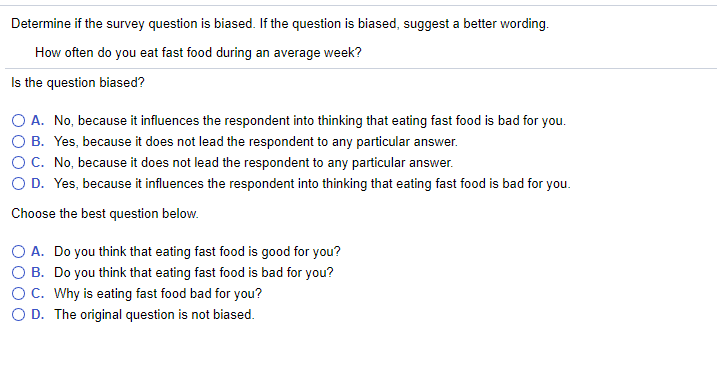Screen dimensions: 717x390
Task: Choose radio C: Why is eating fast food bad
Action: pos(18,294)
